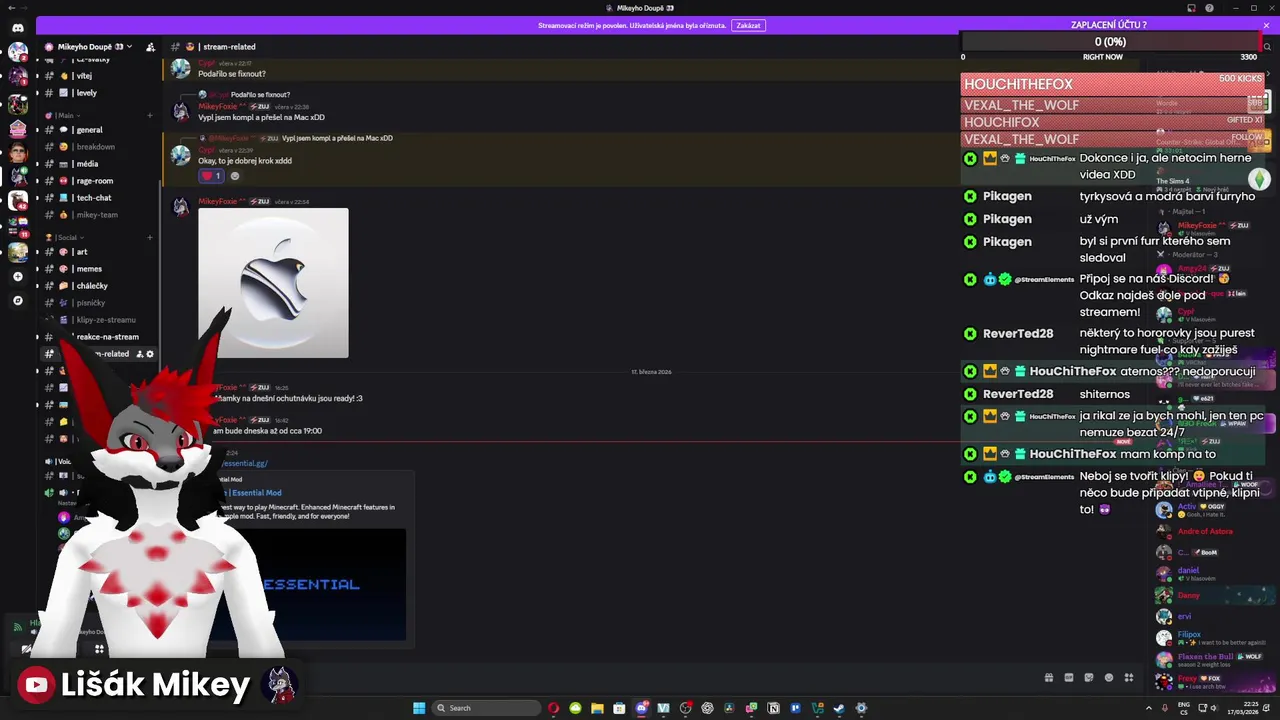Open the essential.gg link in chat
This screenshot has height=720, width=1280.
244,463
